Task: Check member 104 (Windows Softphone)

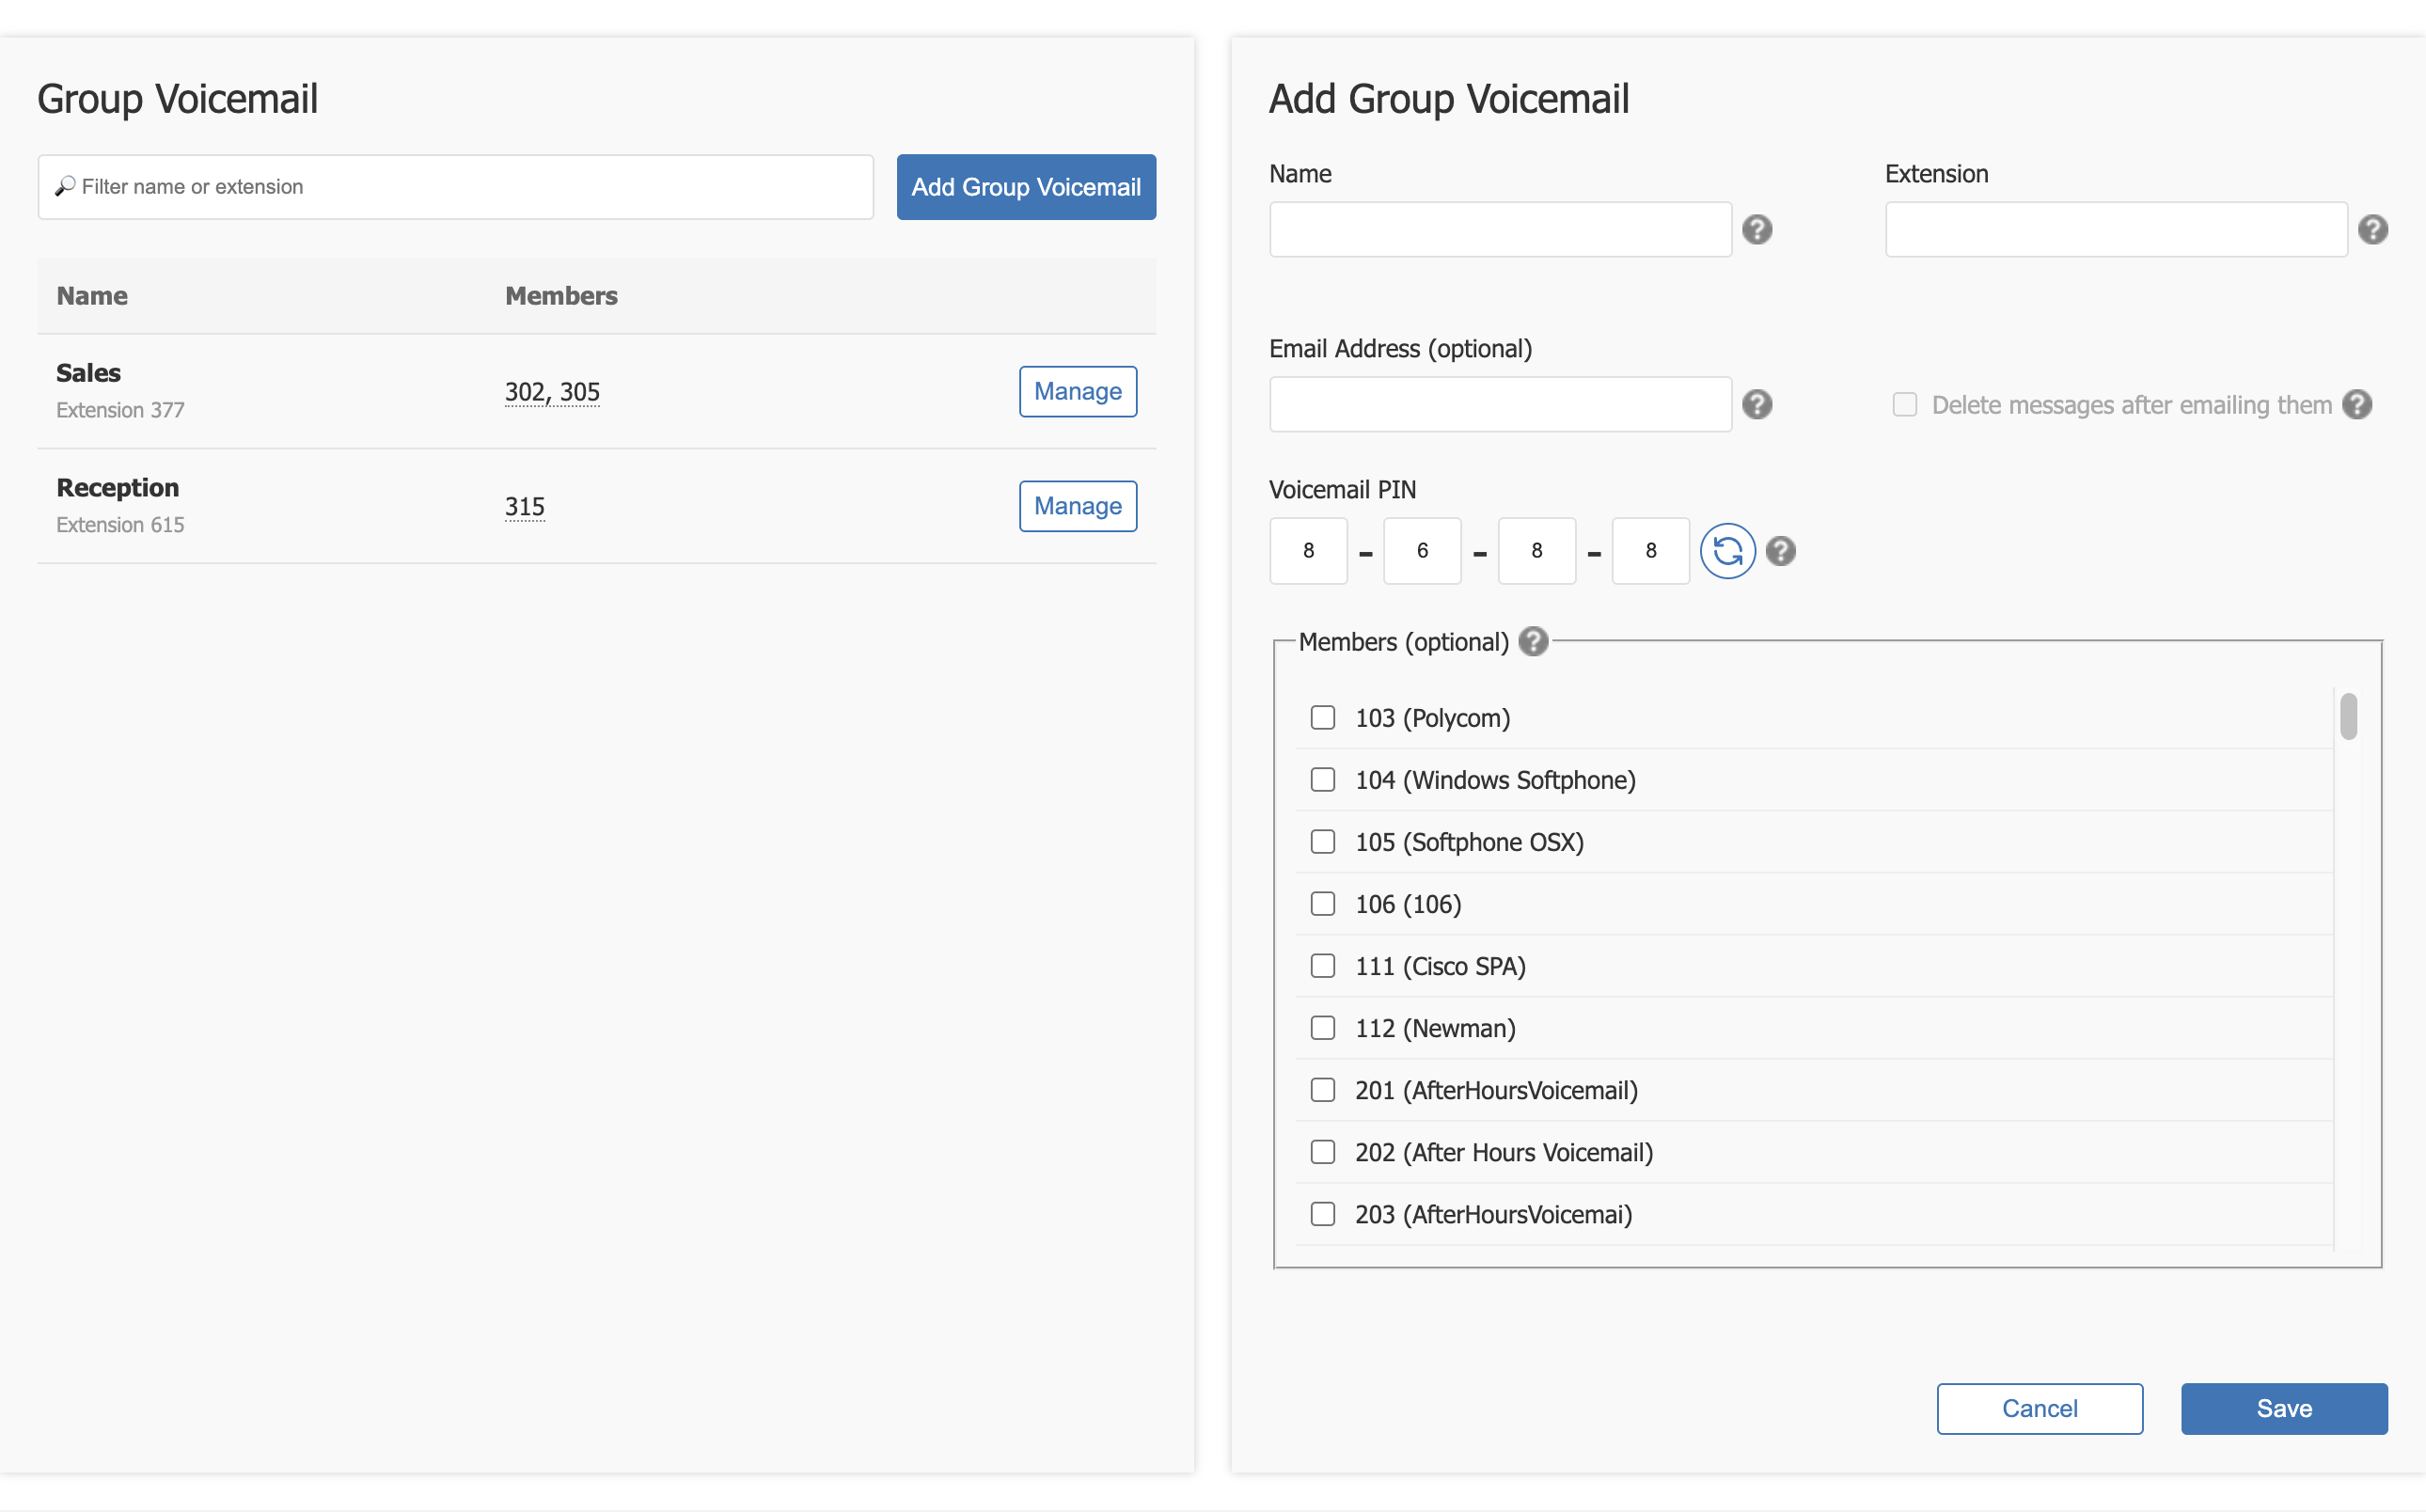Action: point(1323,780)
